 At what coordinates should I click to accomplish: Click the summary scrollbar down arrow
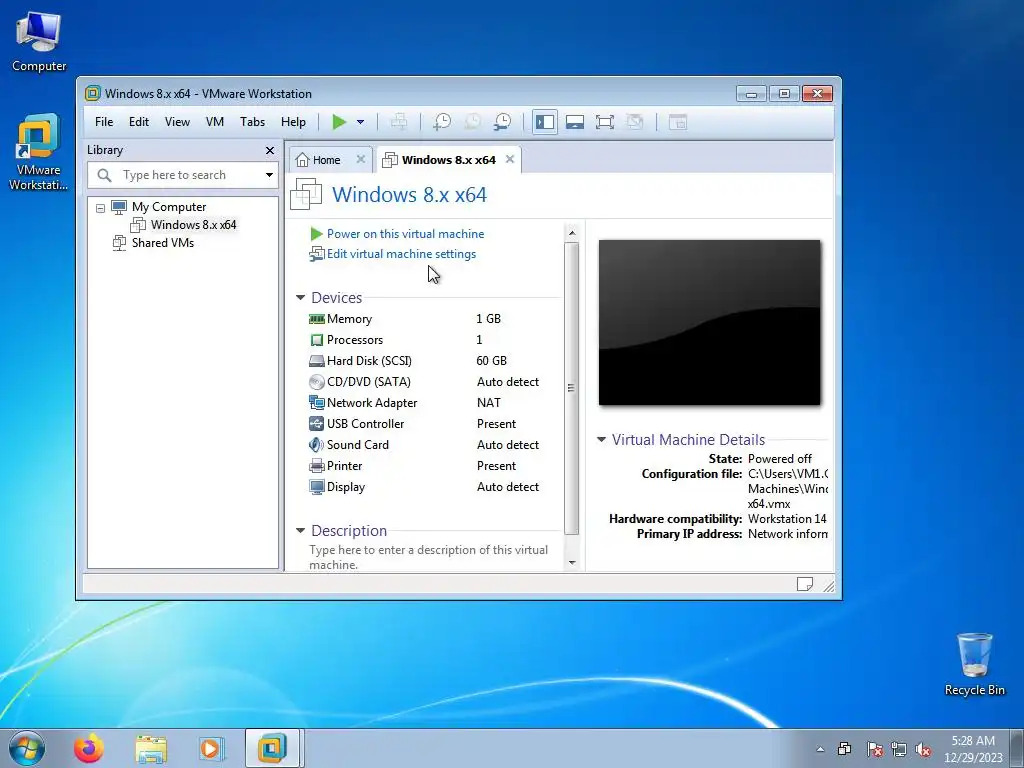572,563
